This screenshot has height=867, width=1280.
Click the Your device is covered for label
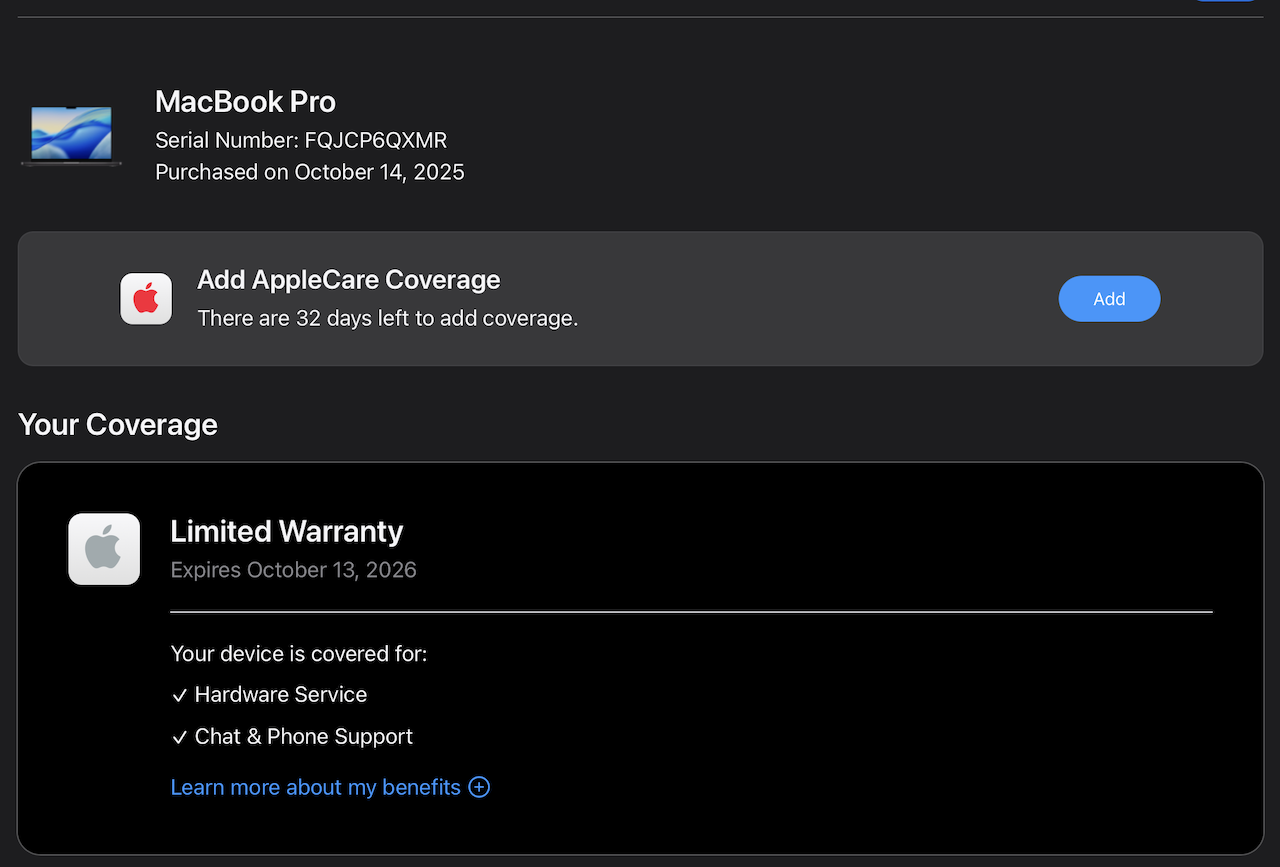point(298,654)
